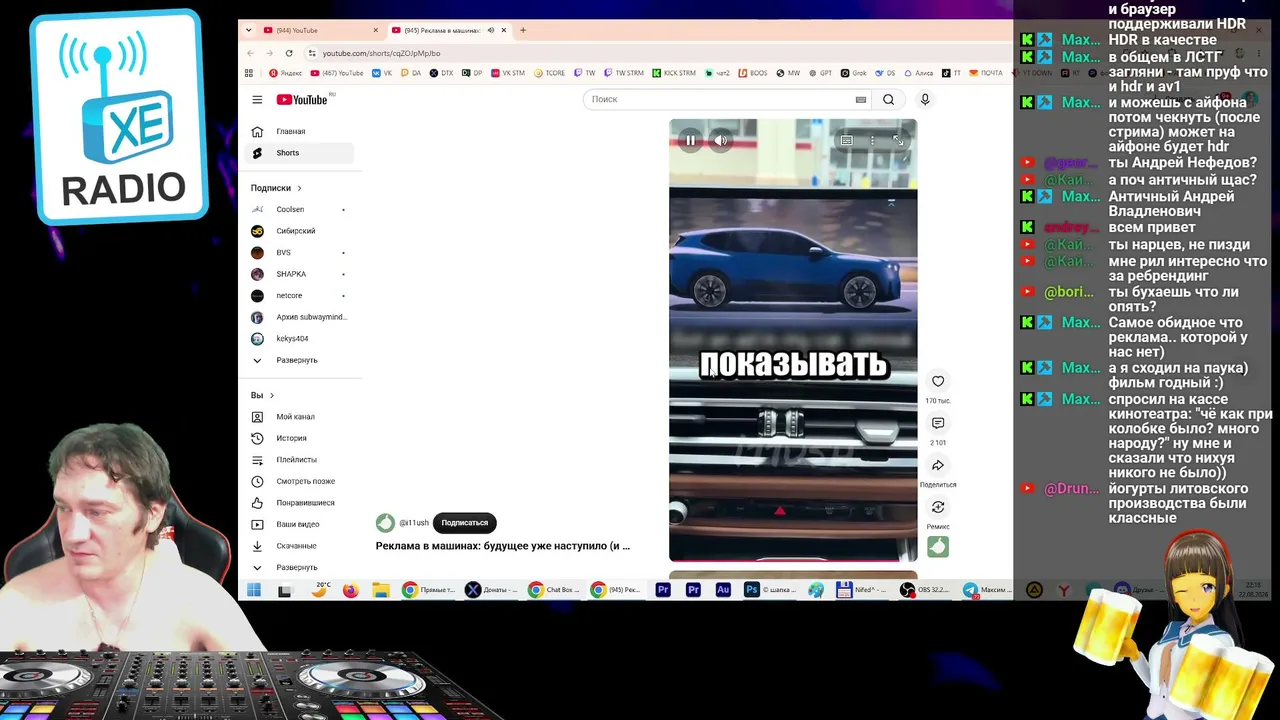Screen dimensions: 1280x720
Task: Open the on-screen keyboard in search
Action: (860, 100)
